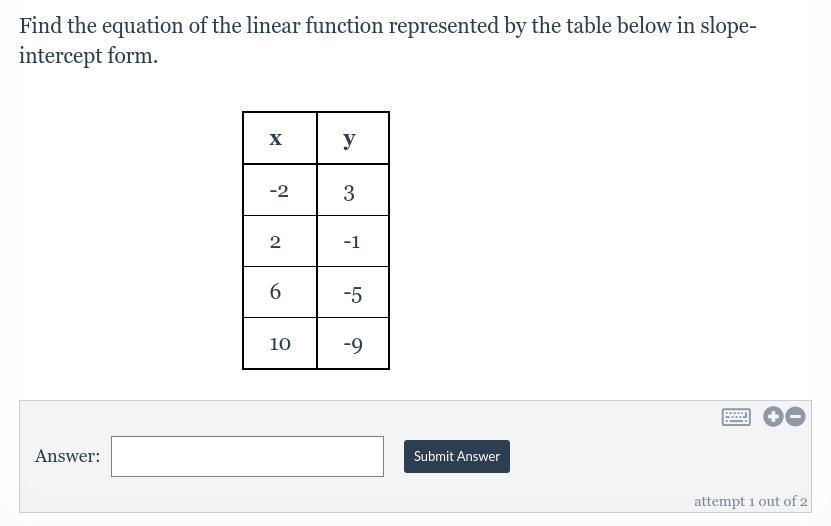831x526 pixels.
Task: Select the x cell containing positive 2
Action: tap(280, 241)
